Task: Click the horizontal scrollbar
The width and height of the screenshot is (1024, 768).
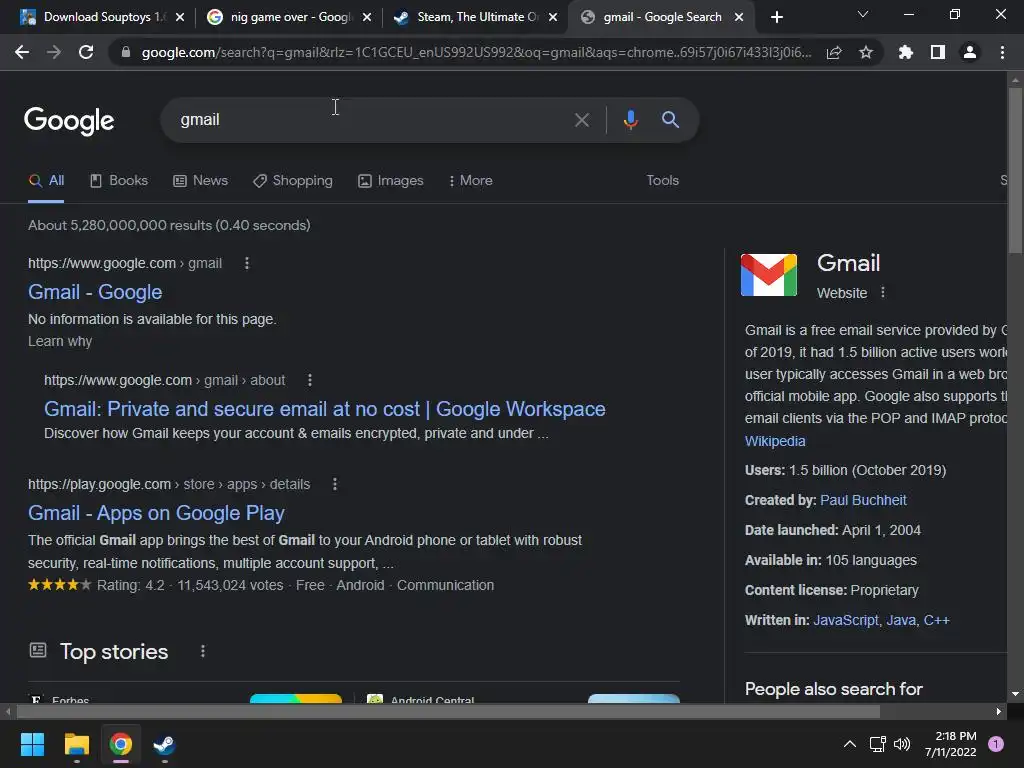Action: coord(448,712)
